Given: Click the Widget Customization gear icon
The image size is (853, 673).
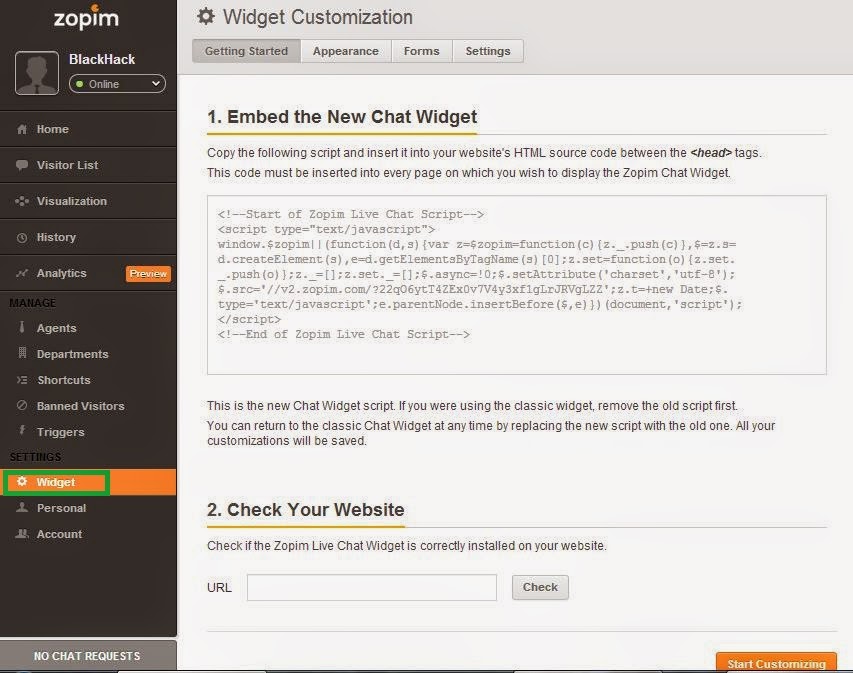Looking at the screenshot, I should pyautogui.click(x=206, y=16).
